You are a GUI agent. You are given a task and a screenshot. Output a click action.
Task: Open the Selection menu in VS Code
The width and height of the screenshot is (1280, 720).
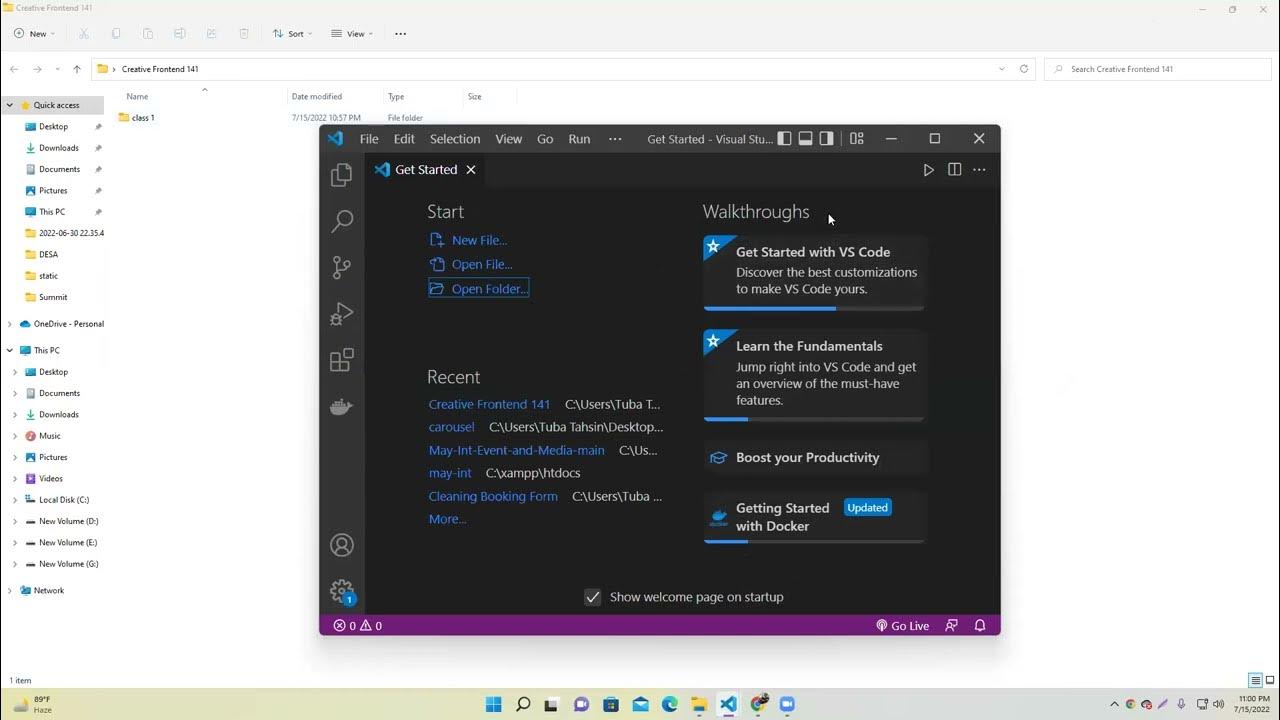click(455, 139)
